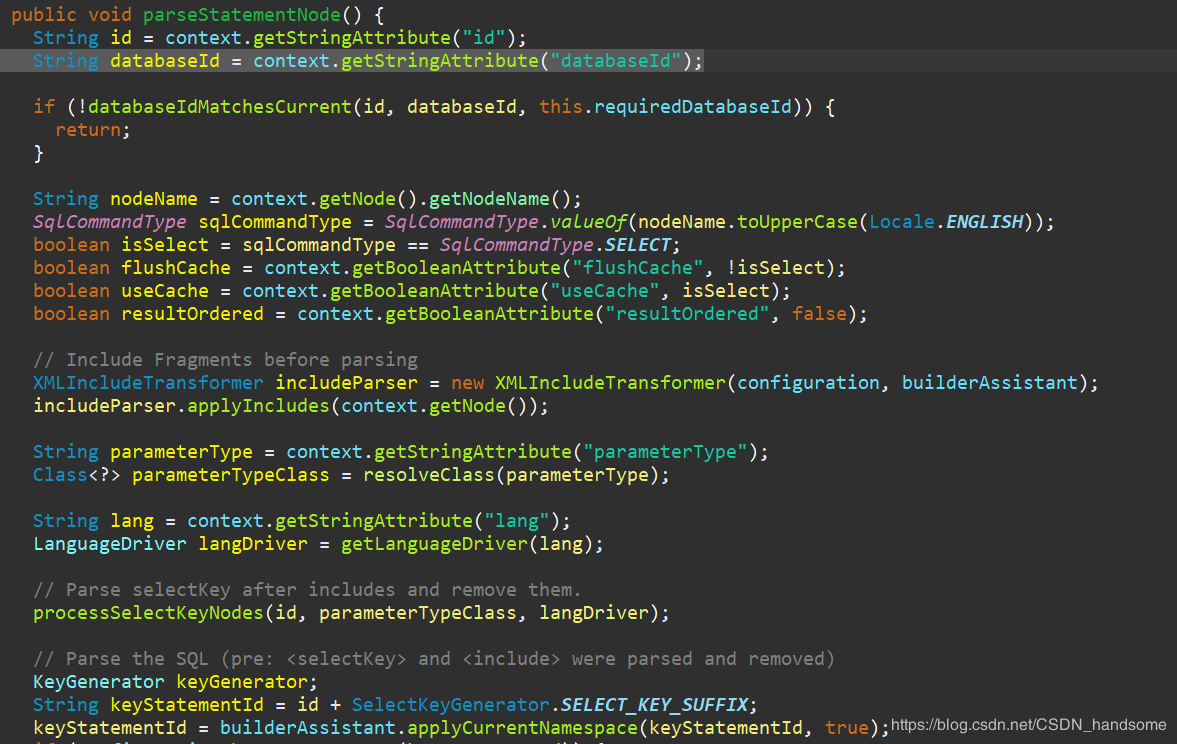Click the getNodeName() call
This screenshot has height=744, width=1177.
(500, 199)
